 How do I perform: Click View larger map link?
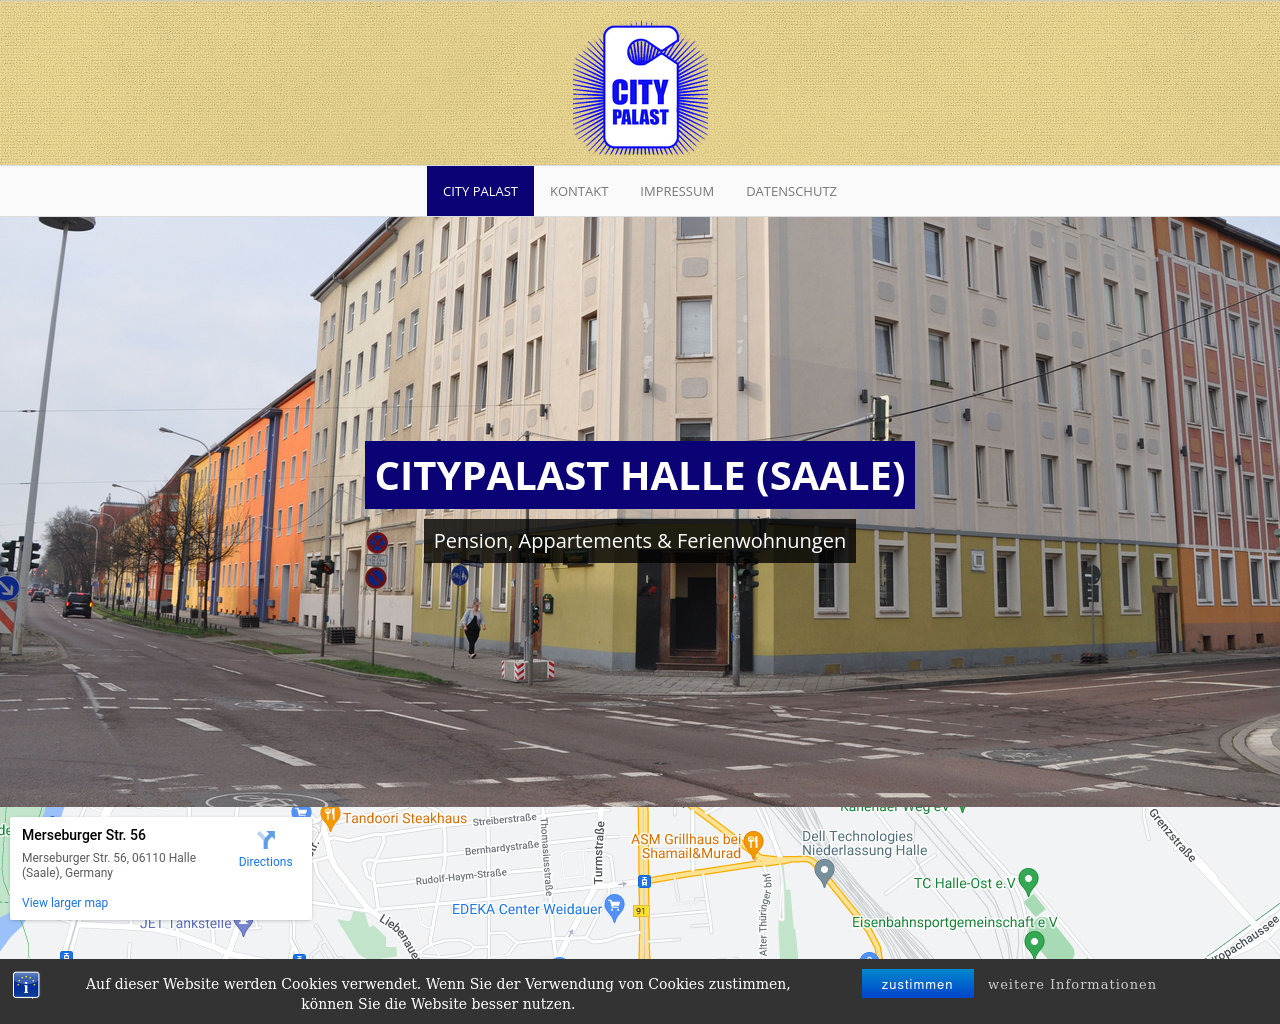click(65, 903)
